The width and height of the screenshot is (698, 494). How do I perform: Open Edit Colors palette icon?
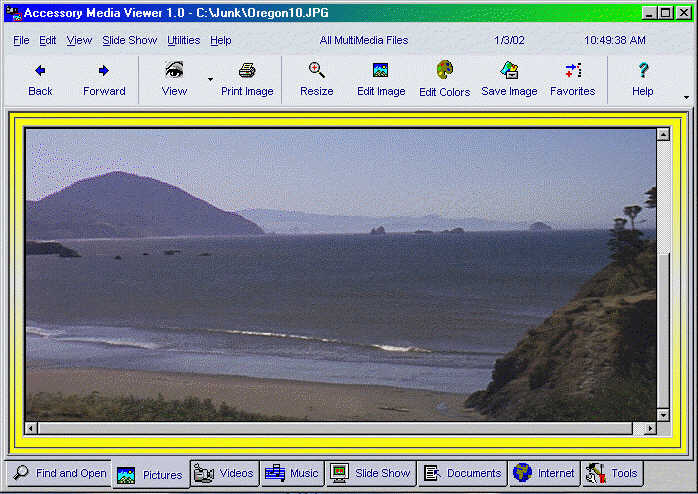444,70
